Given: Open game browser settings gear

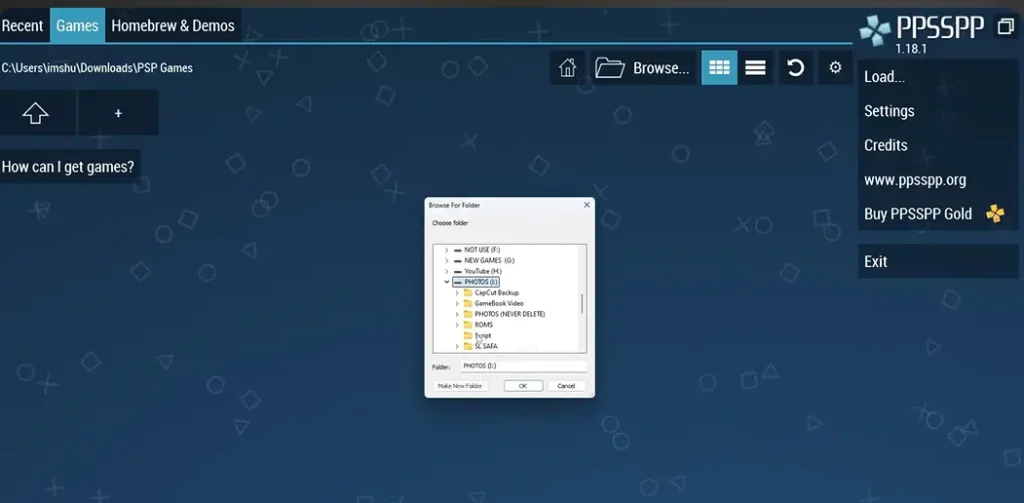Looking at the screenshot, I should [835, 67].
